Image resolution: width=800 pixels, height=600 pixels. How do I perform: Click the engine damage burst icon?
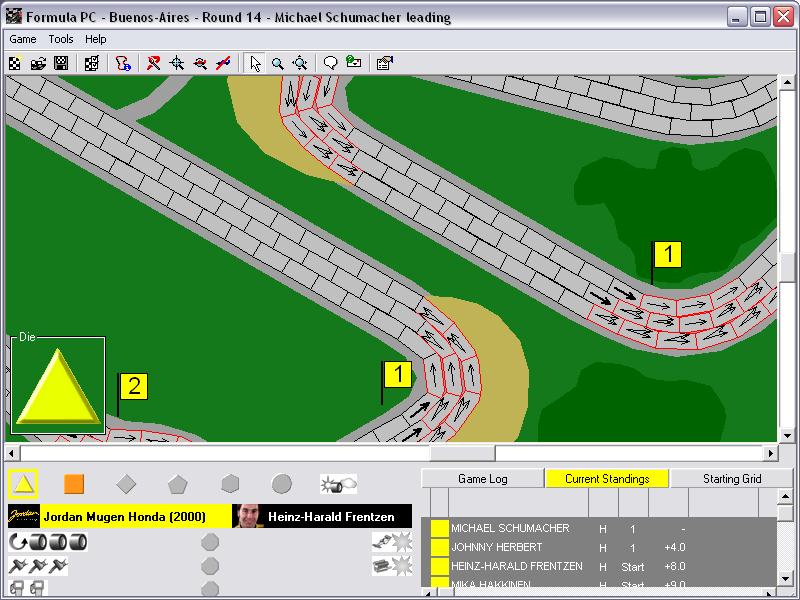pyautogui.click(x=392, y=566)
